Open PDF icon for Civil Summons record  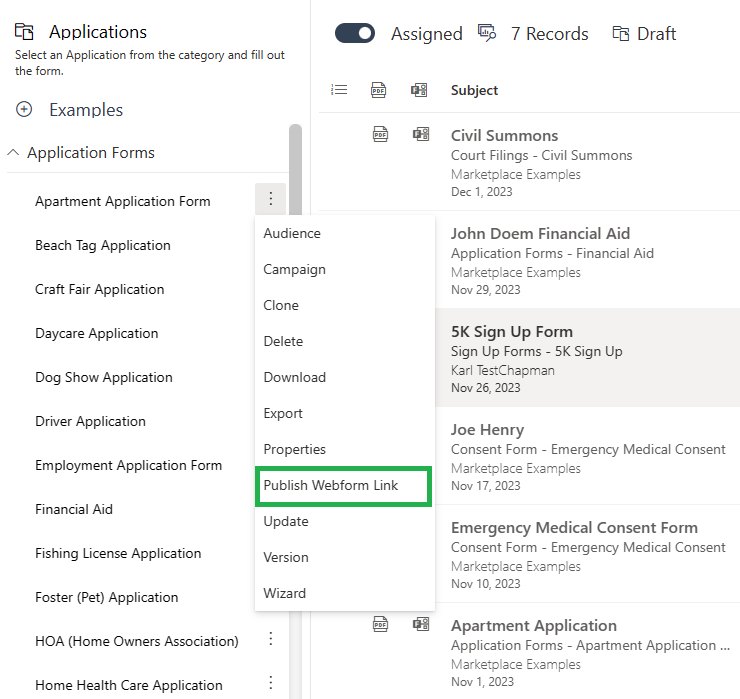click(x=380, y=135)
